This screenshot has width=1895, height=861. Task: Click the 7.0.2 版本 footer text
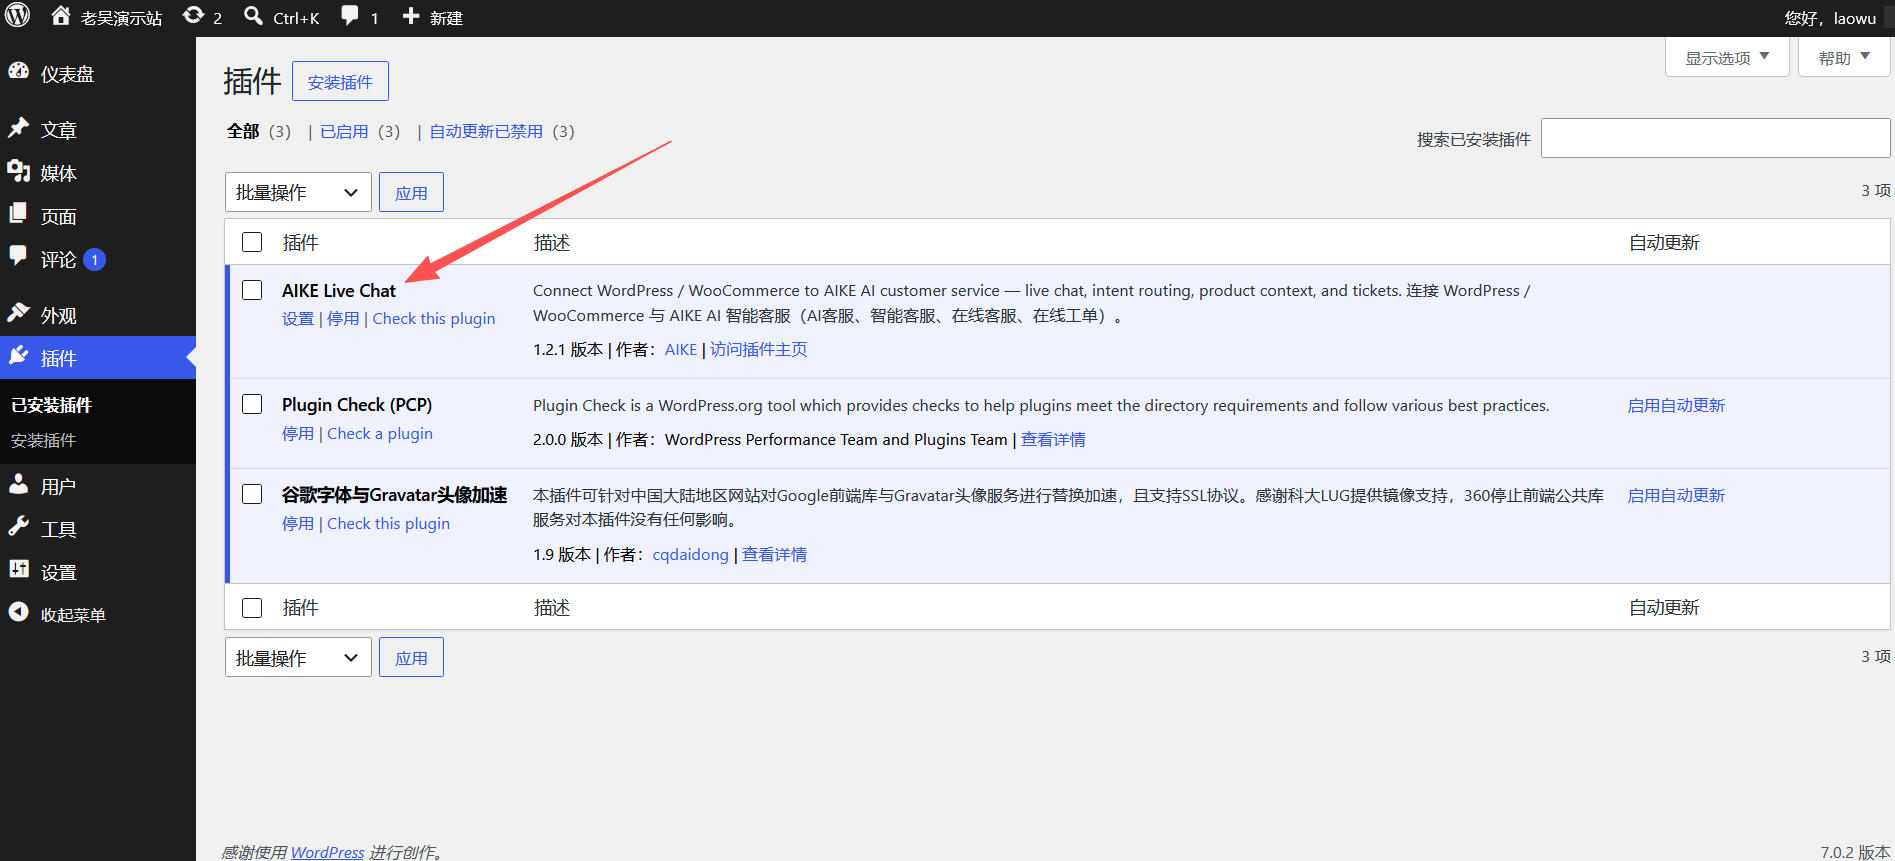click(1855, 852)
